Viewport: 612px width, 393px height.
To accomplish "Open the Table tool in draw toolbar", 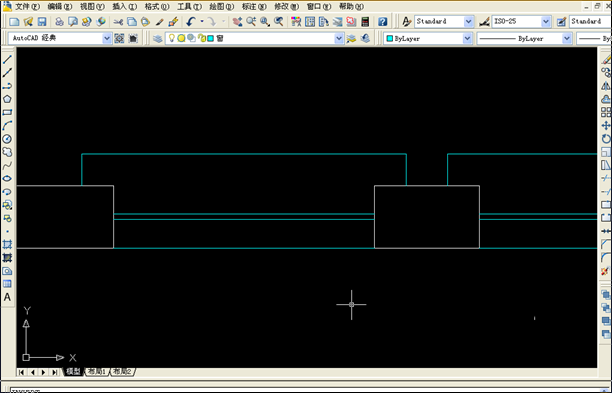I will pyautogui.click(x=7, y=284).
